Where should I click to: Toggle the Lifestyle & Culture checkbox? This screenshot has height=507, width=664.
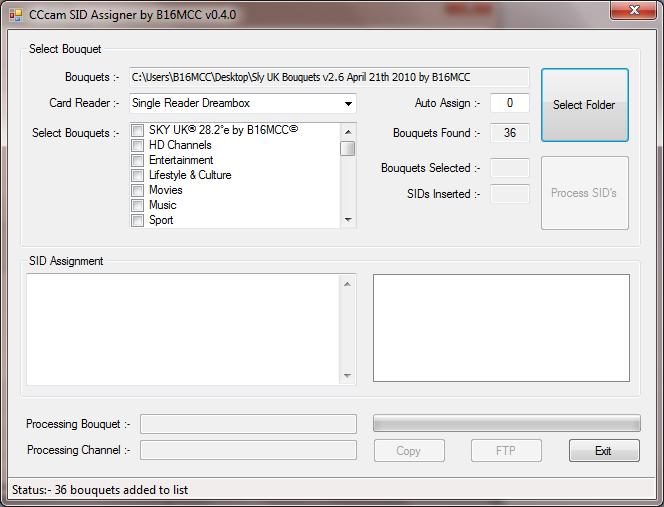point(137,175)
